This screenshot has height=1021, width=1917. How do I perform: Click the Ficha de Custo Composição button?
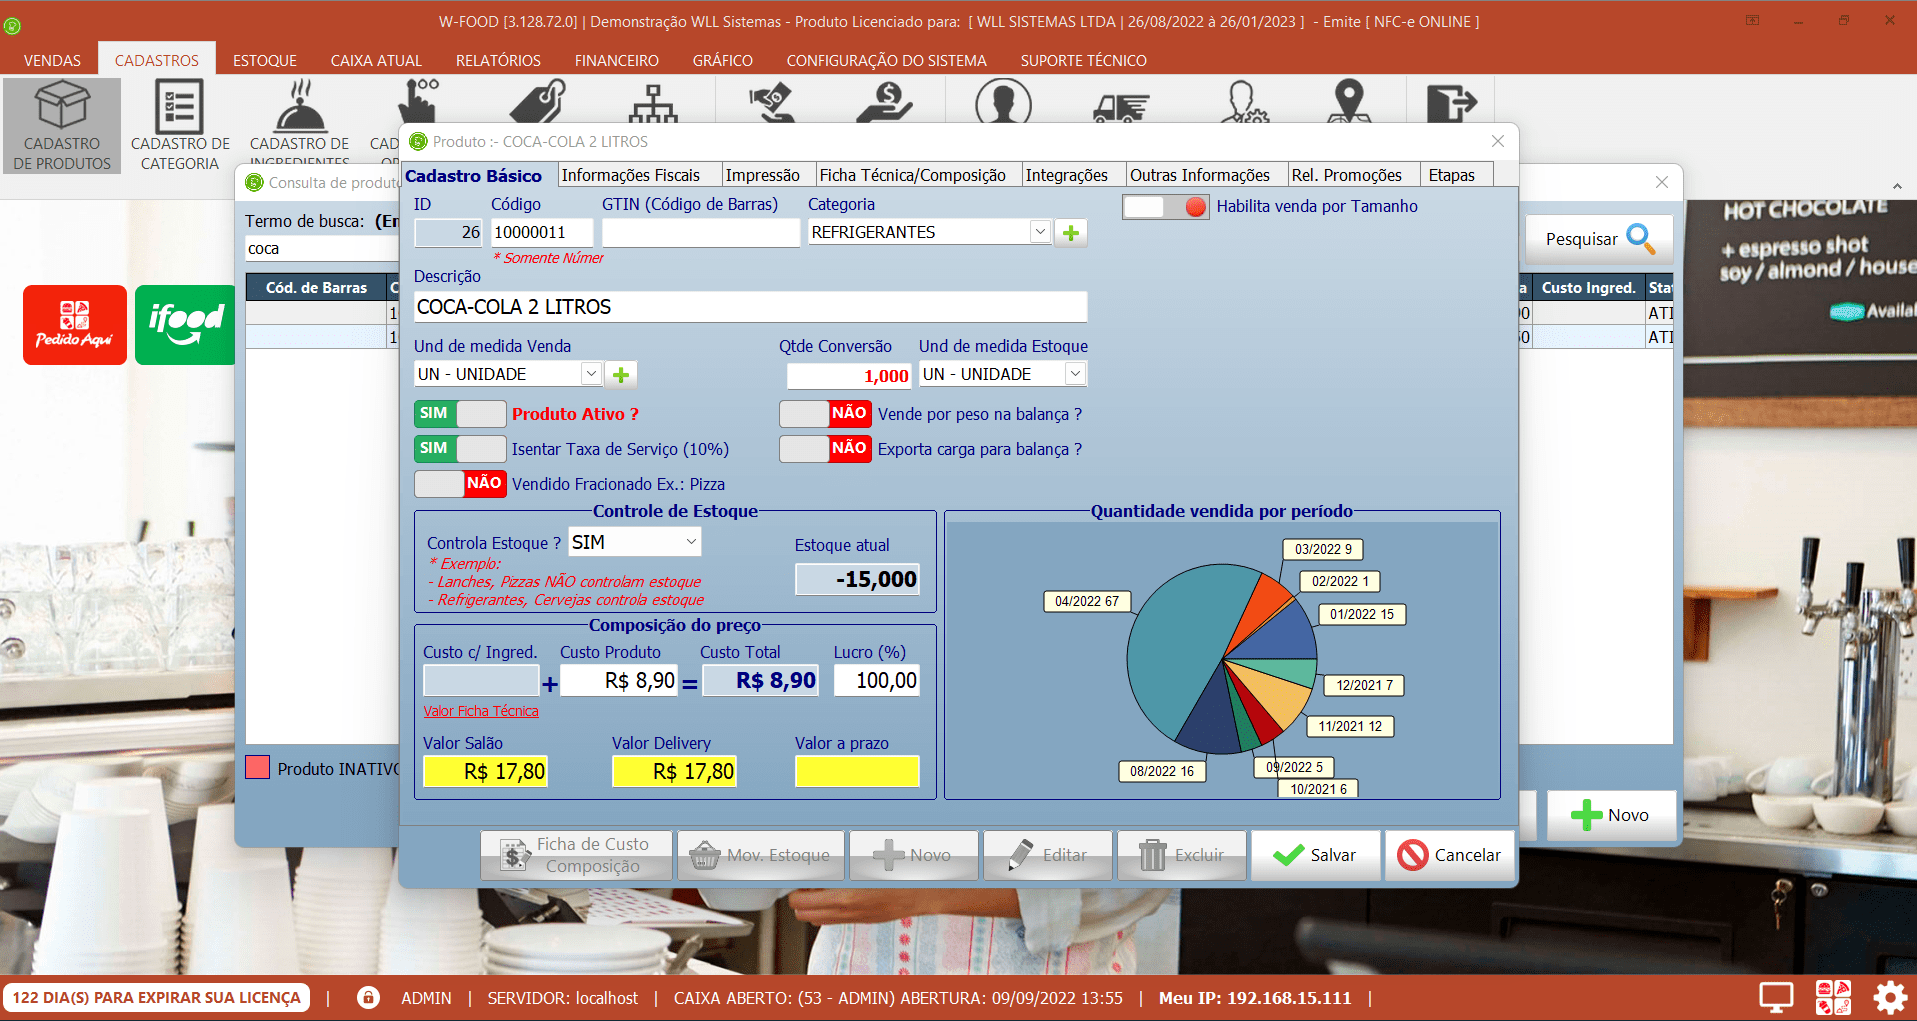(576, 855)
